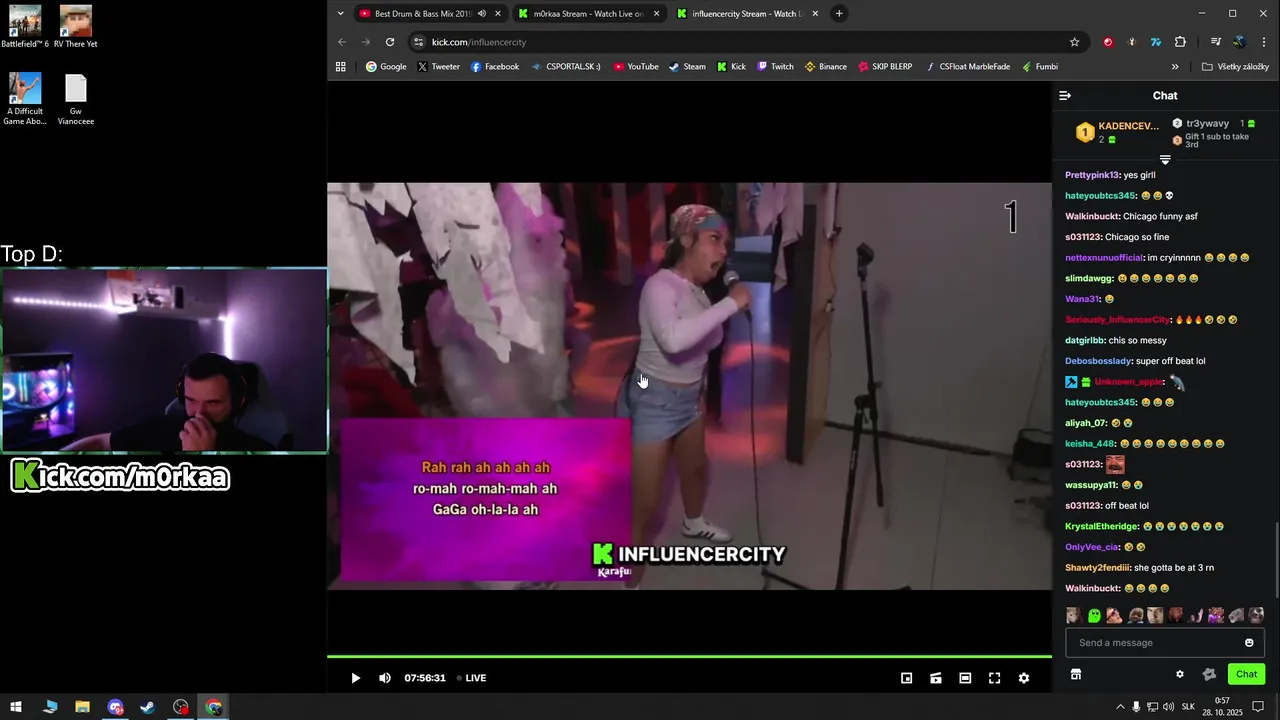Viewport: 1280px width, 720px height.
Task: Toggle theater mode on the player
Action: [965, 678]
